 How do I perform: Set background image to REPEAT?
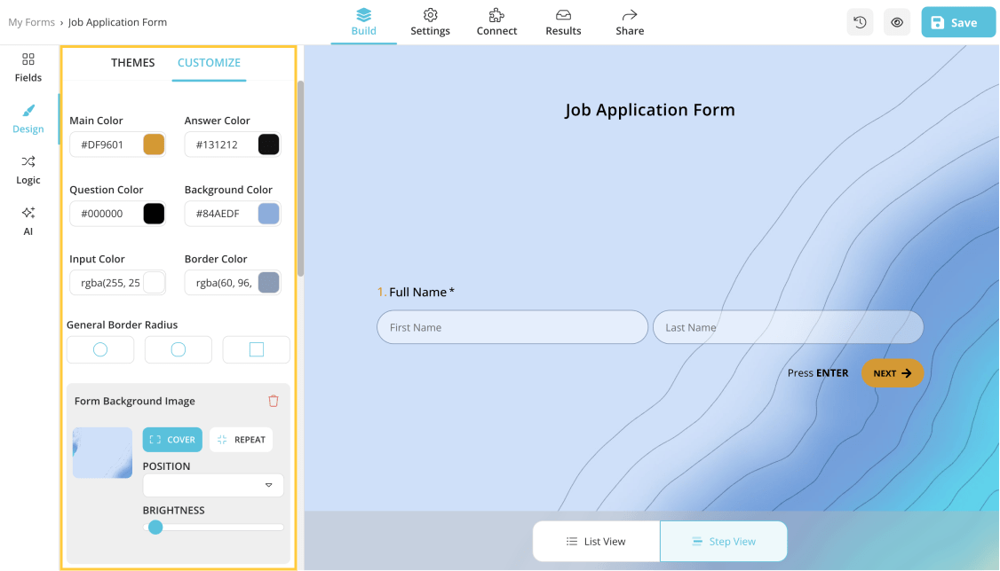click(241, 440)
